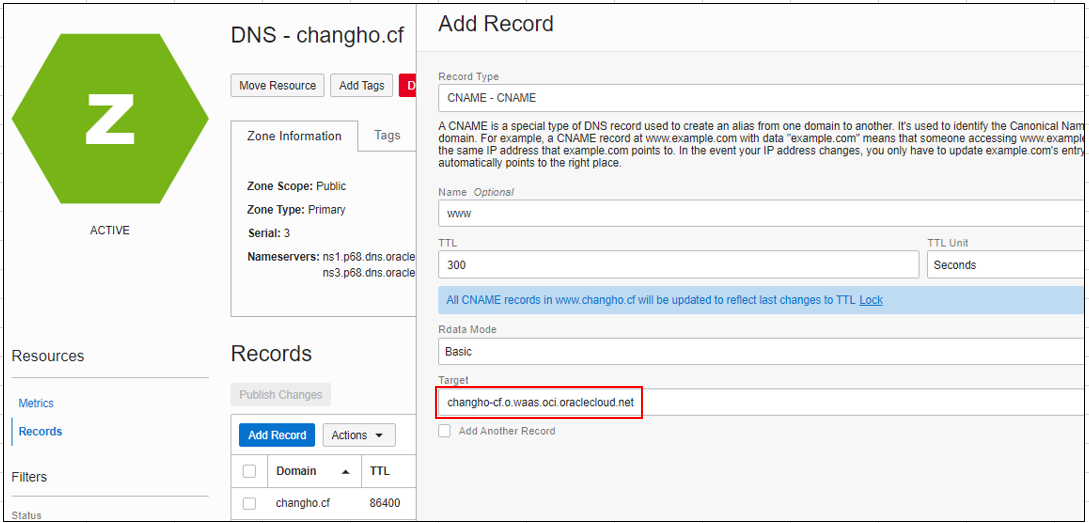Viewport: 1089px width, 523px height.
Task: Click the blue Add Record button
Action: click(277, 435)
